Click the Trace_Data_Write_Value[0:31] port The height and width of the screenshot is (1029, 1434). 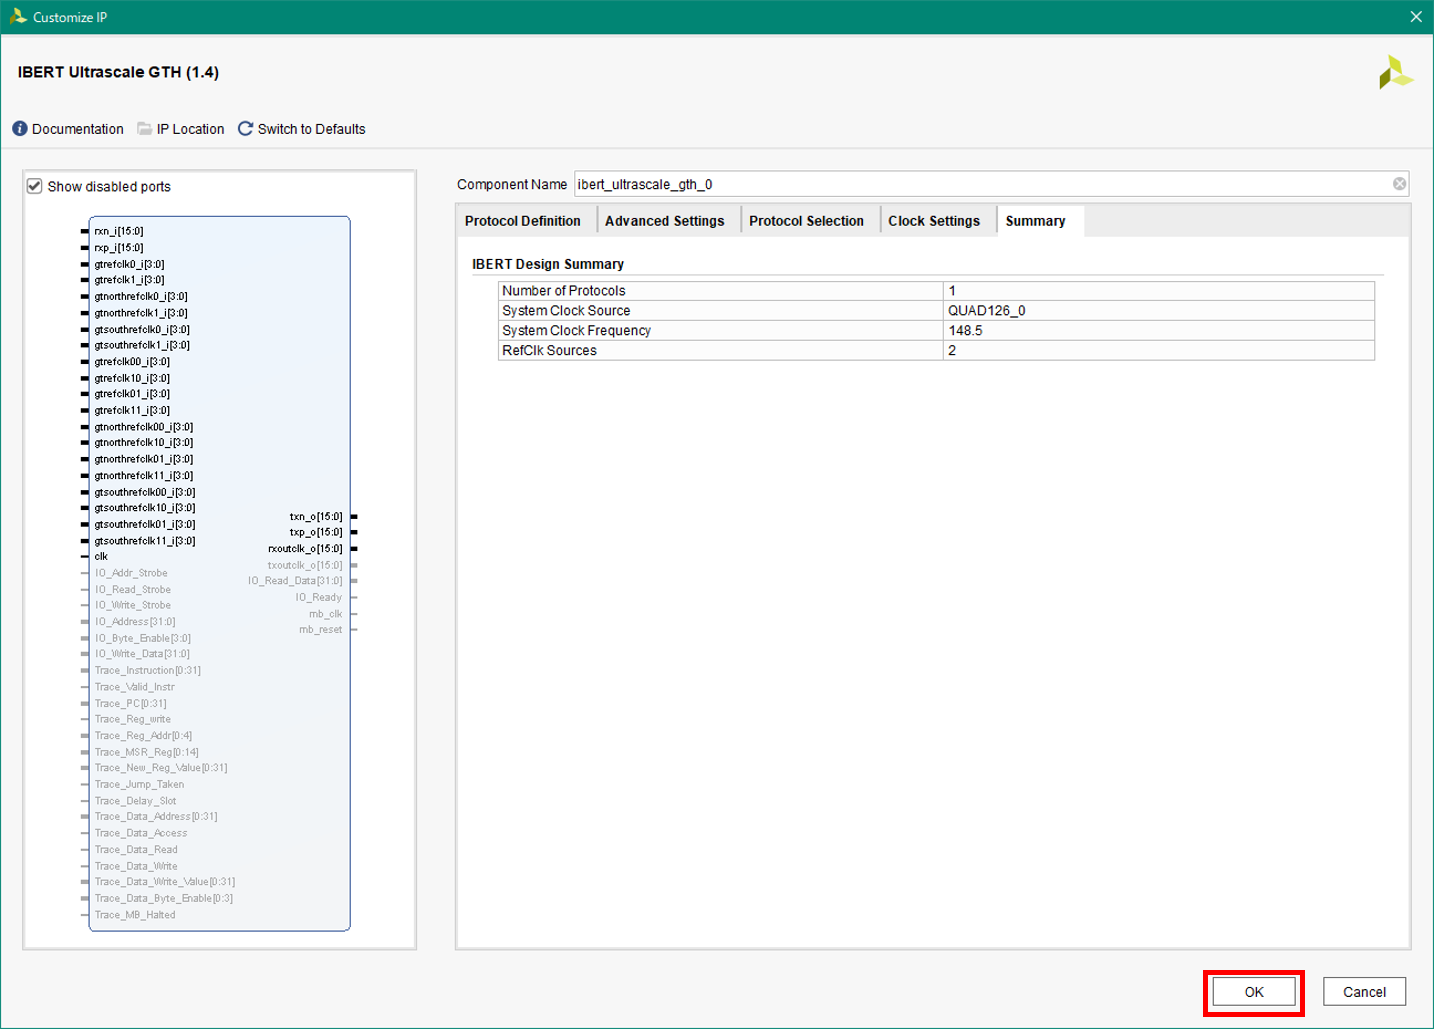165,882
